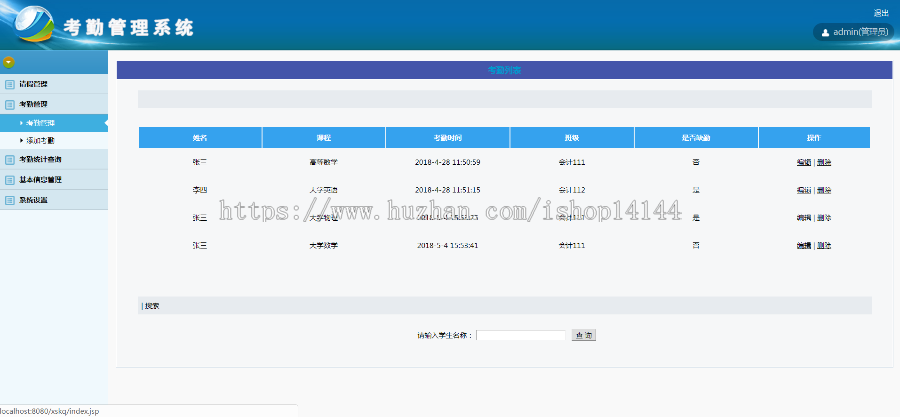Edit the 张三 大学数学 attendance record
The image size is (900, 417).
[x=804, y=245]
